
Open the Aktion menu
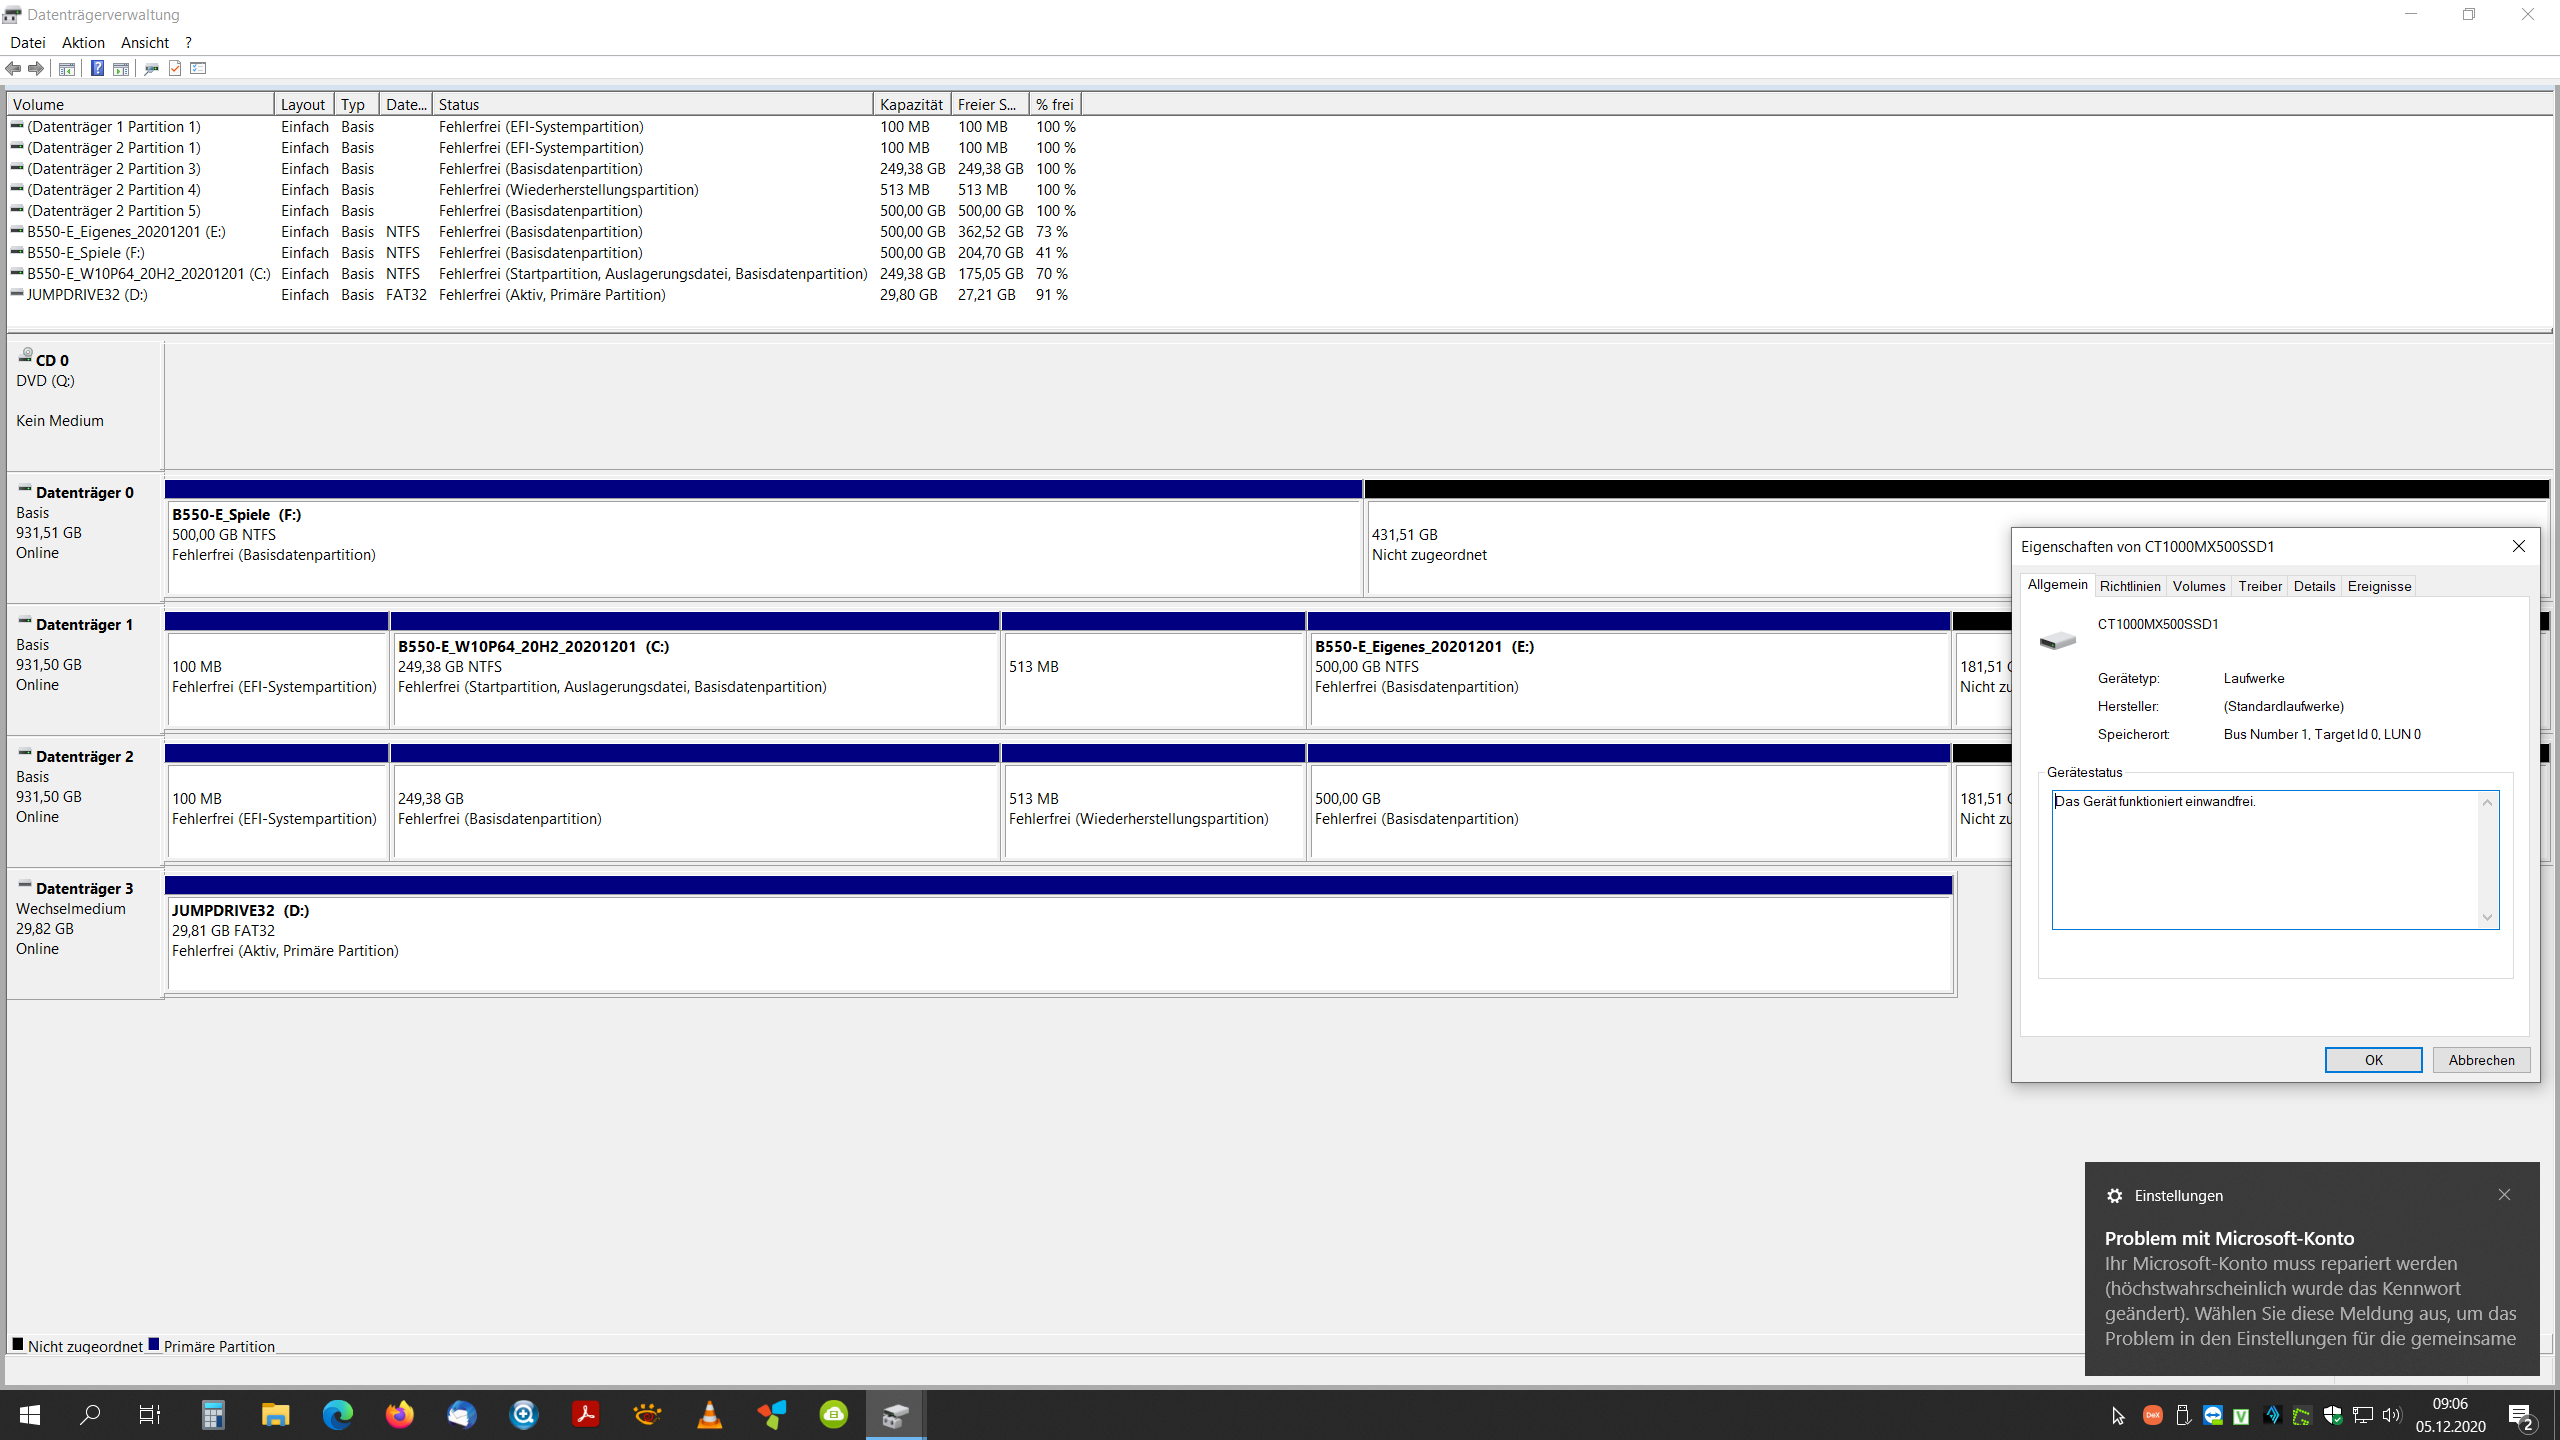click(x=83, y=42)
